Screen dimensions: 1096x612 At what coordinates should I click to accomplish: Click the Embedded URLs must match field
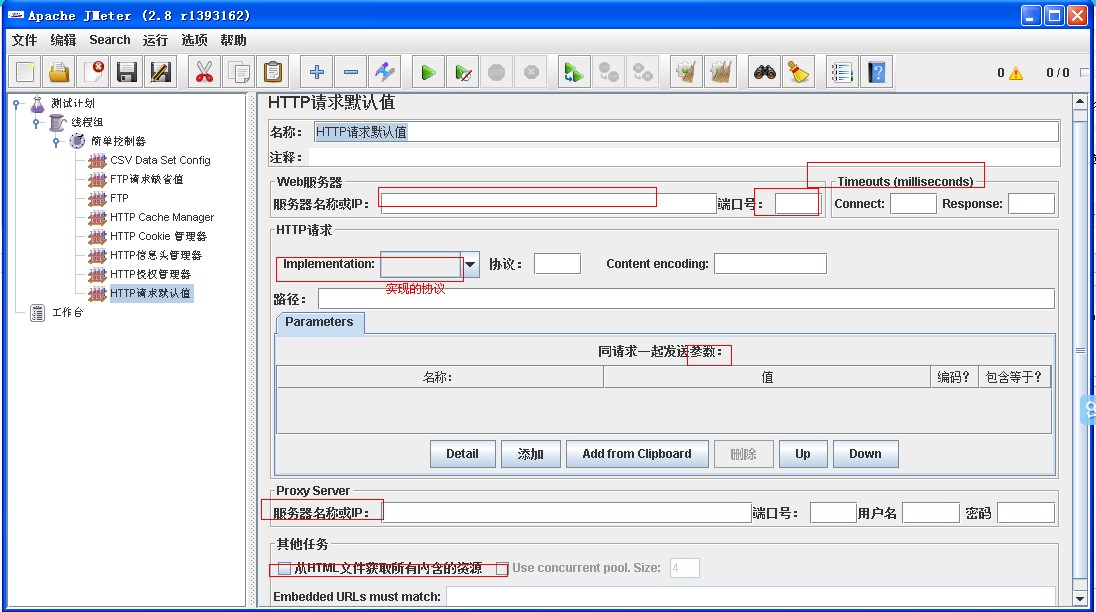tap(751, 597)
